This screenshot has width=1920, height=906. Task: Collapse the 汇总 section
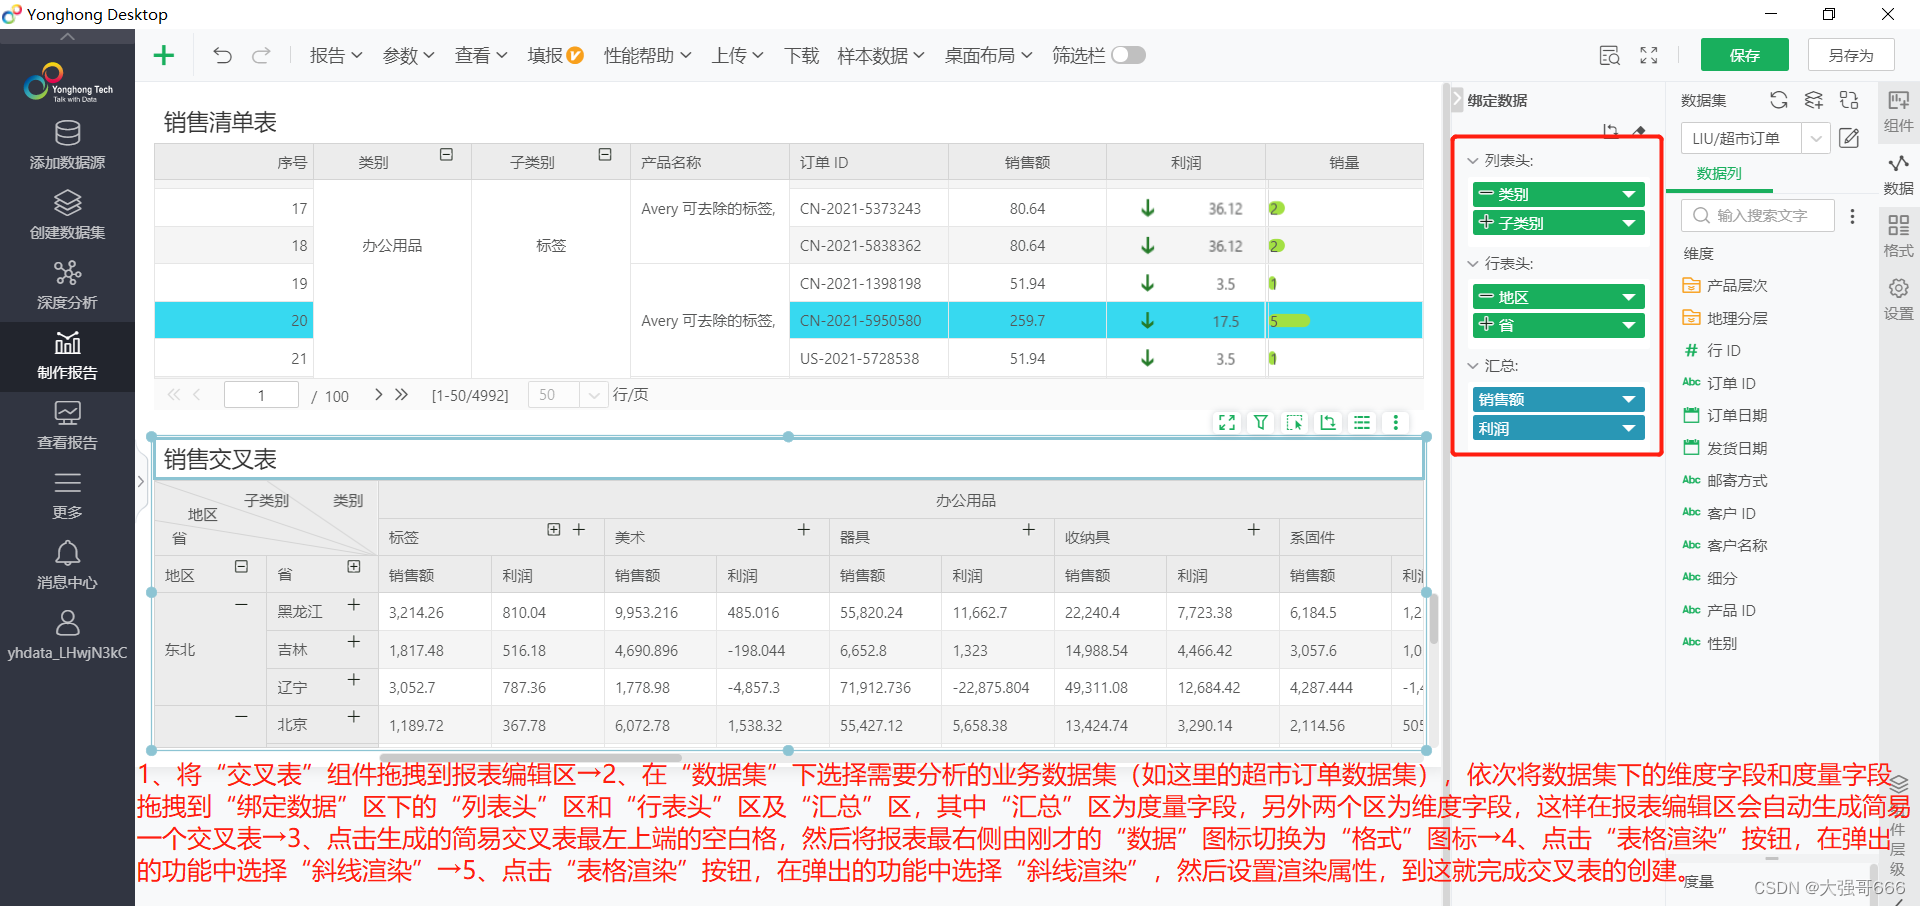click(x=1472, y=366)
